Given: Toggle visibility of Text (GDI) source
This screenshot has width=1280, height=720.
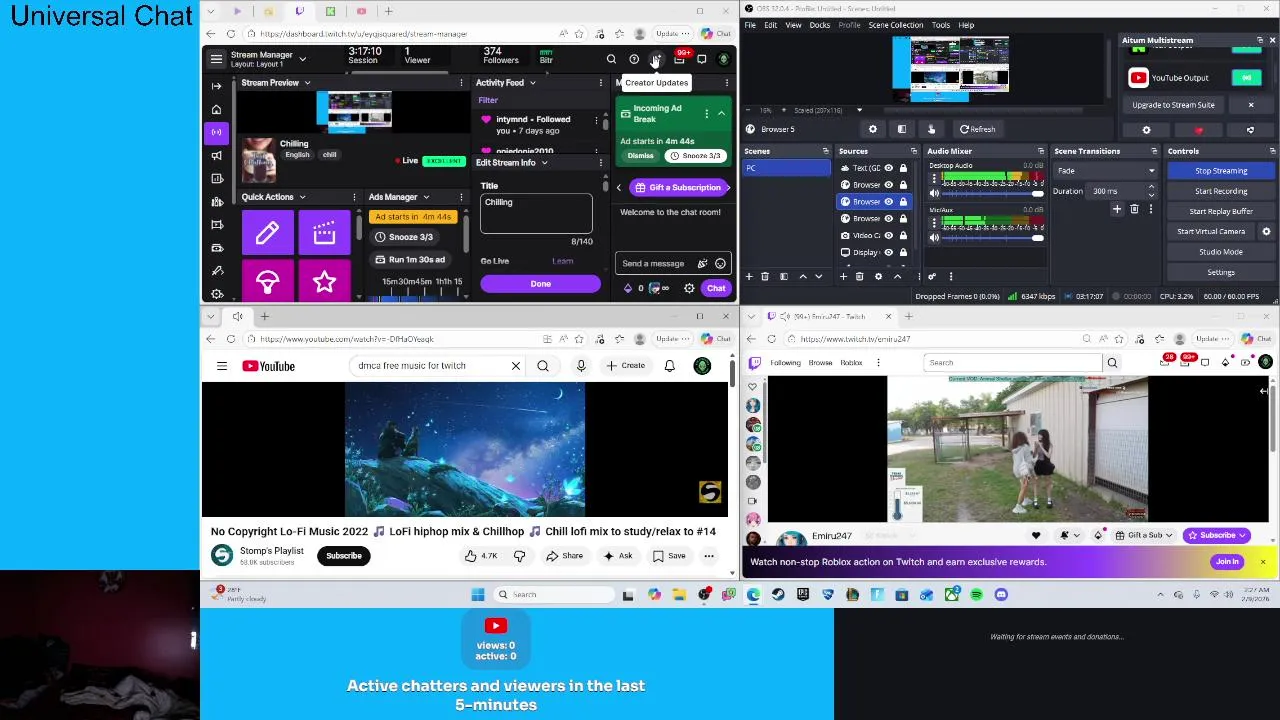Looking at the screenshot, I should (888, 168).
